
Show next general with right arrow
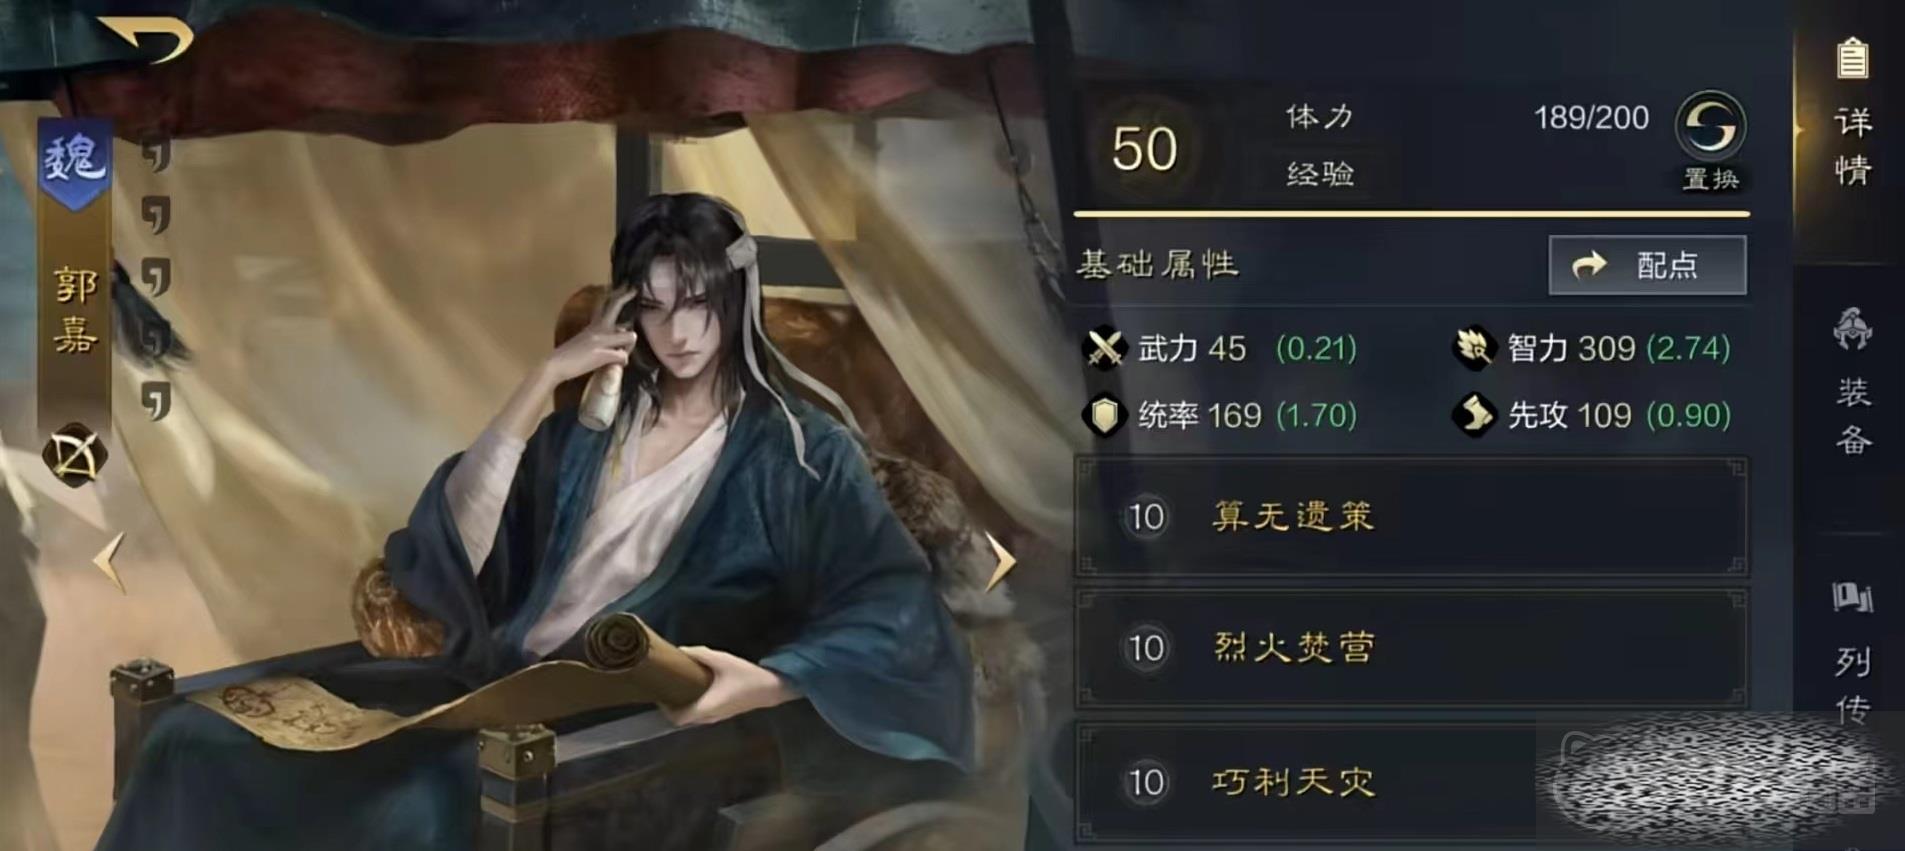1000,561
